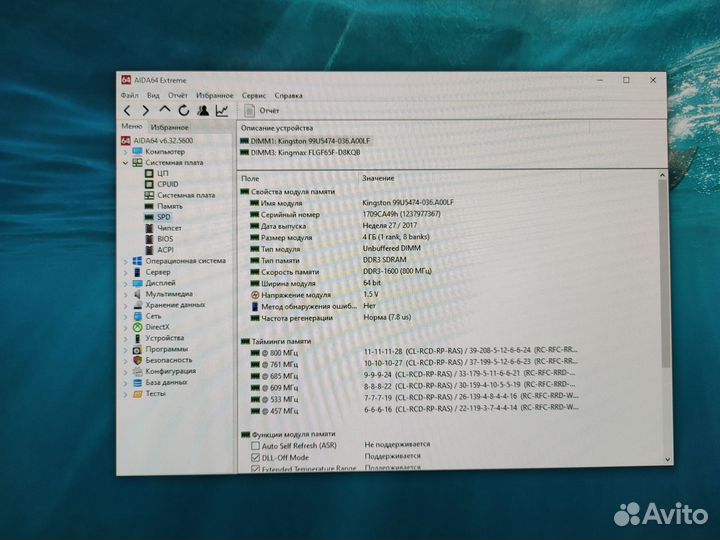
Task: Open the Сервис menu
Action: pos(254,96)
